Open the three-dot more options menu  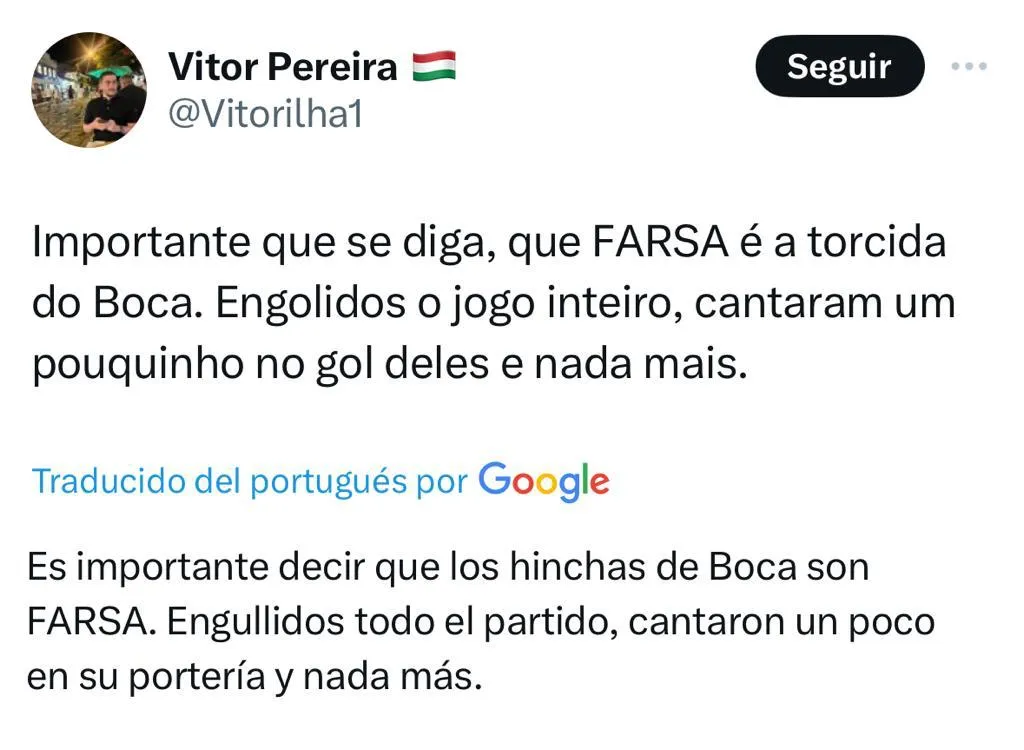(x=967, y=67)
